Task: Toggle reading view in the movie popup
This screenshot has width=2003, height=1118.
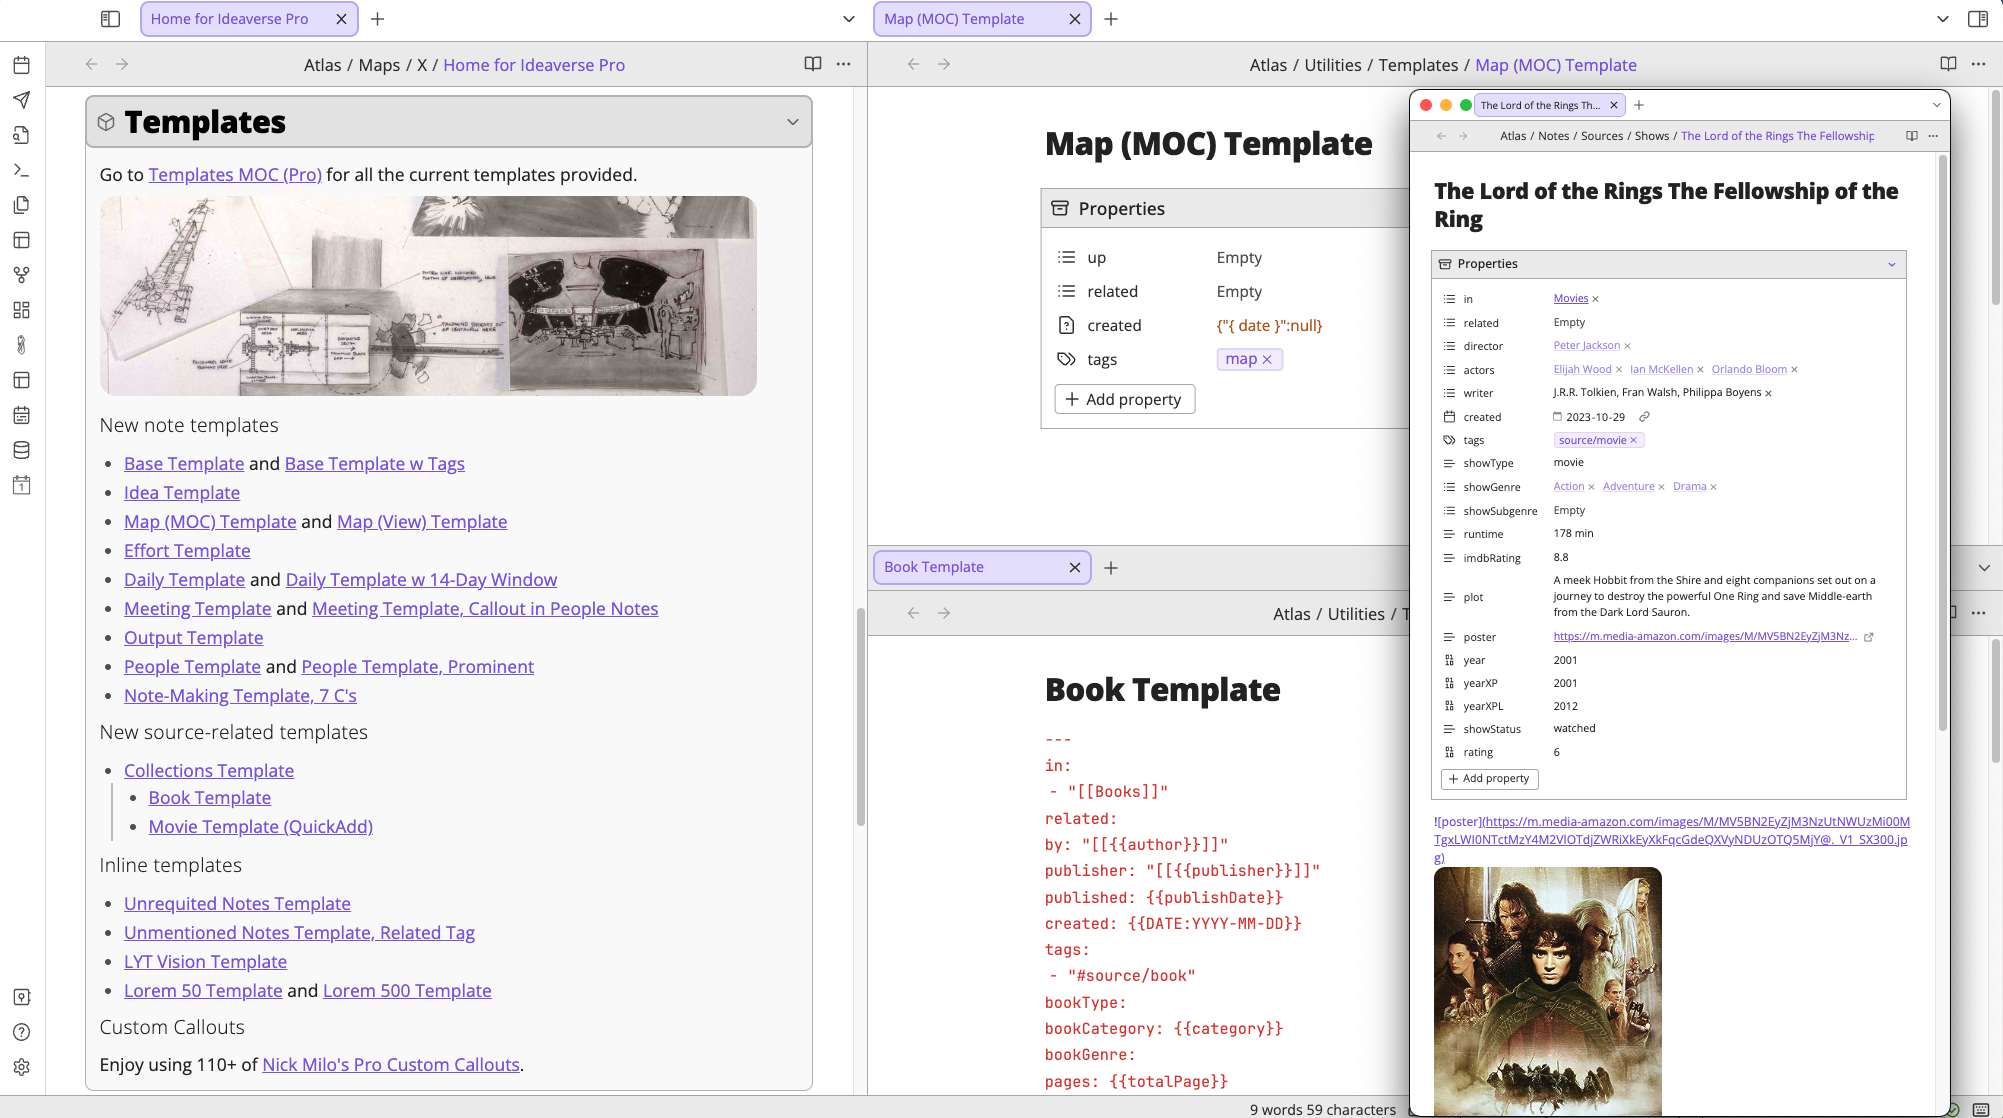Action: pos(1912,136)
